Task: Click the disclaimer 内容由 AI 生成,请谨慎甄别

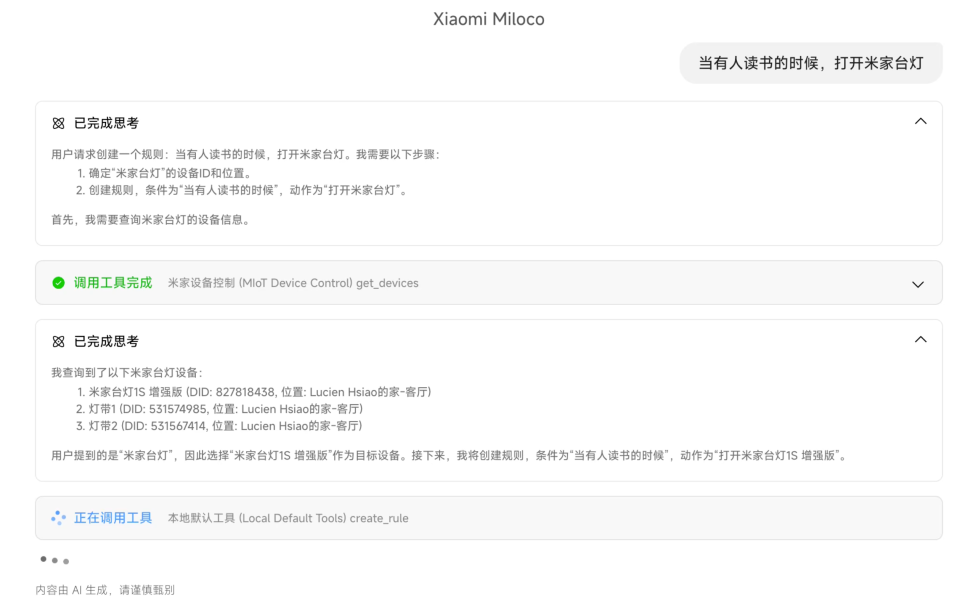Action: (105, 590)
